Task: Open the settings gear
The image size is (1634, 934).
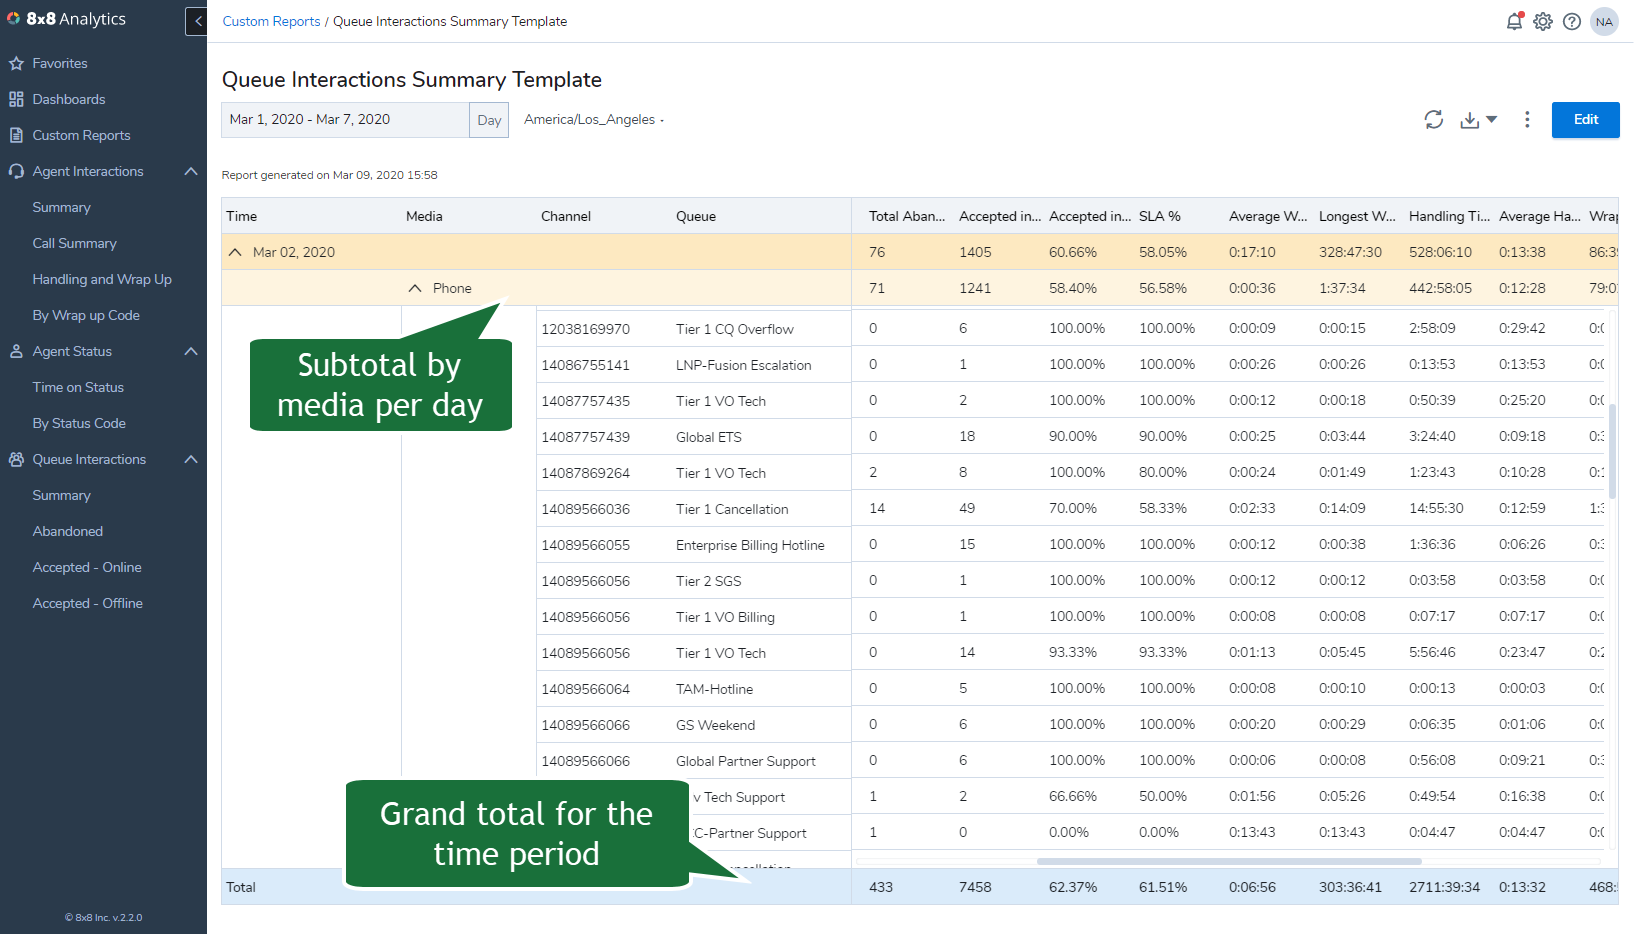Action: tap(1543, 21)
